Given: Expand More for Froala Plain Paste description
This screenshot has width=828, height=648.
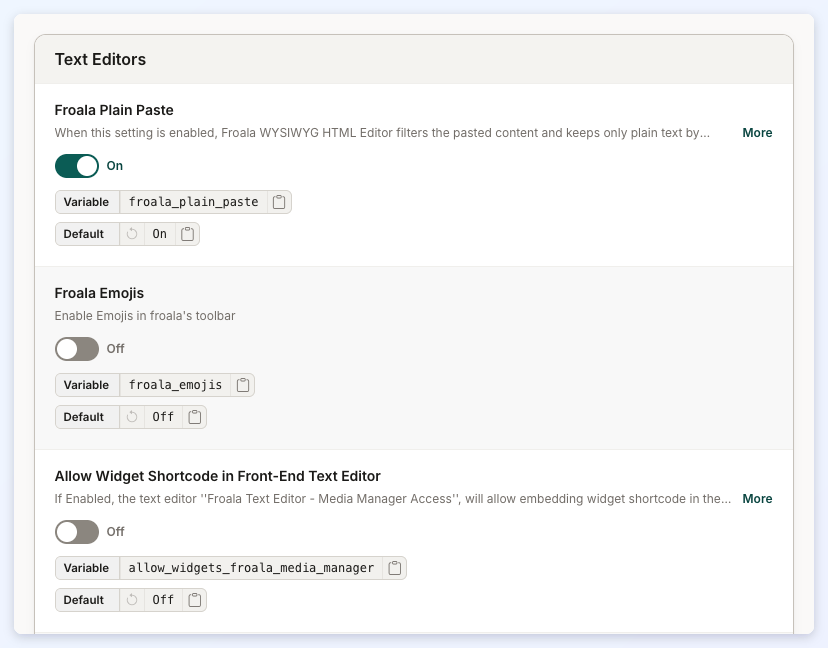Looking at the screenshot, I should [757, 133].
